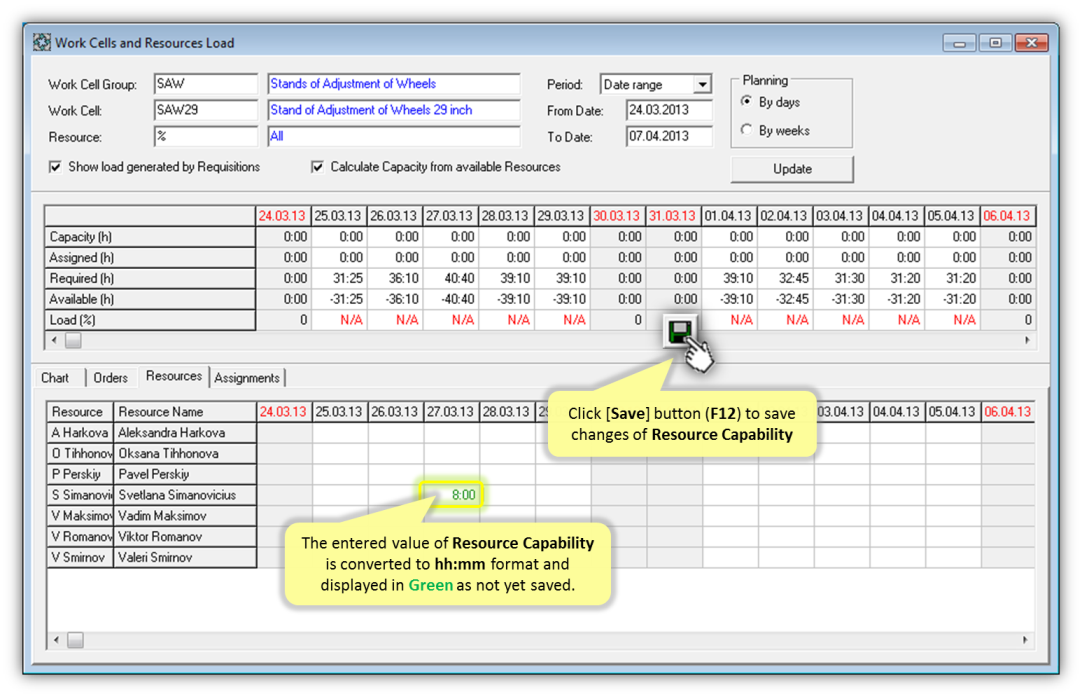Click the 24.03.13 column header in upper grid
The height and width of the screenshot is (697, 1082).
point(282,216)
